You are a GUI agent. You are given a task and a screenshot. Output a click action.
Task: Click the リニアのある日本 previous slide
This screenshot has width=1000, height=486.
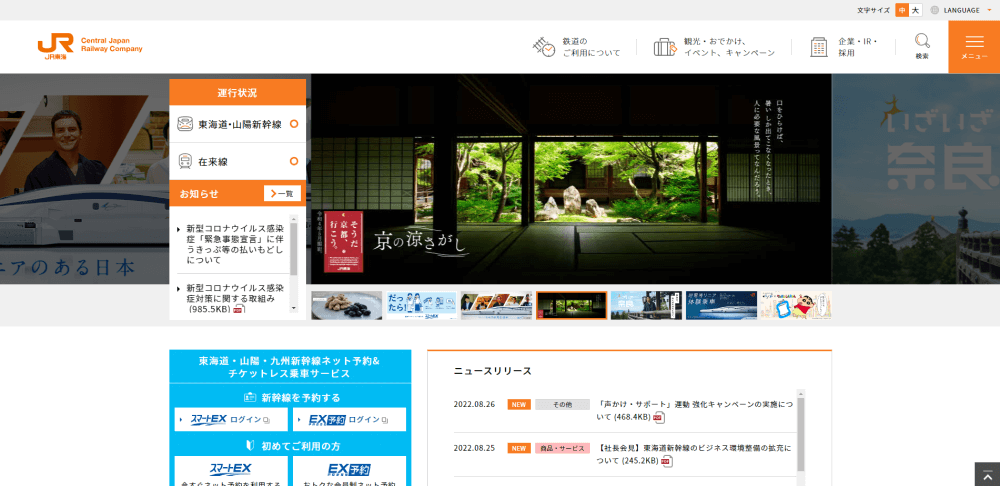84,179
